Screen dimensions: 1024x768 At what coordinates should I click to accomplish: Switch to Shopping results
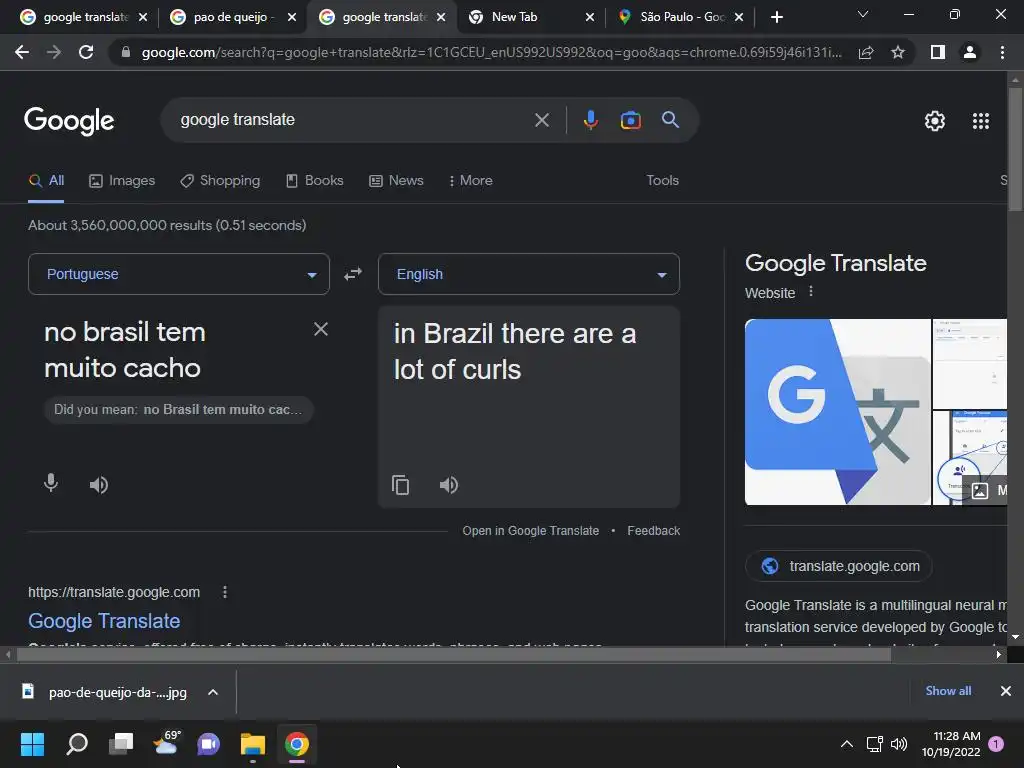[220, 180]
